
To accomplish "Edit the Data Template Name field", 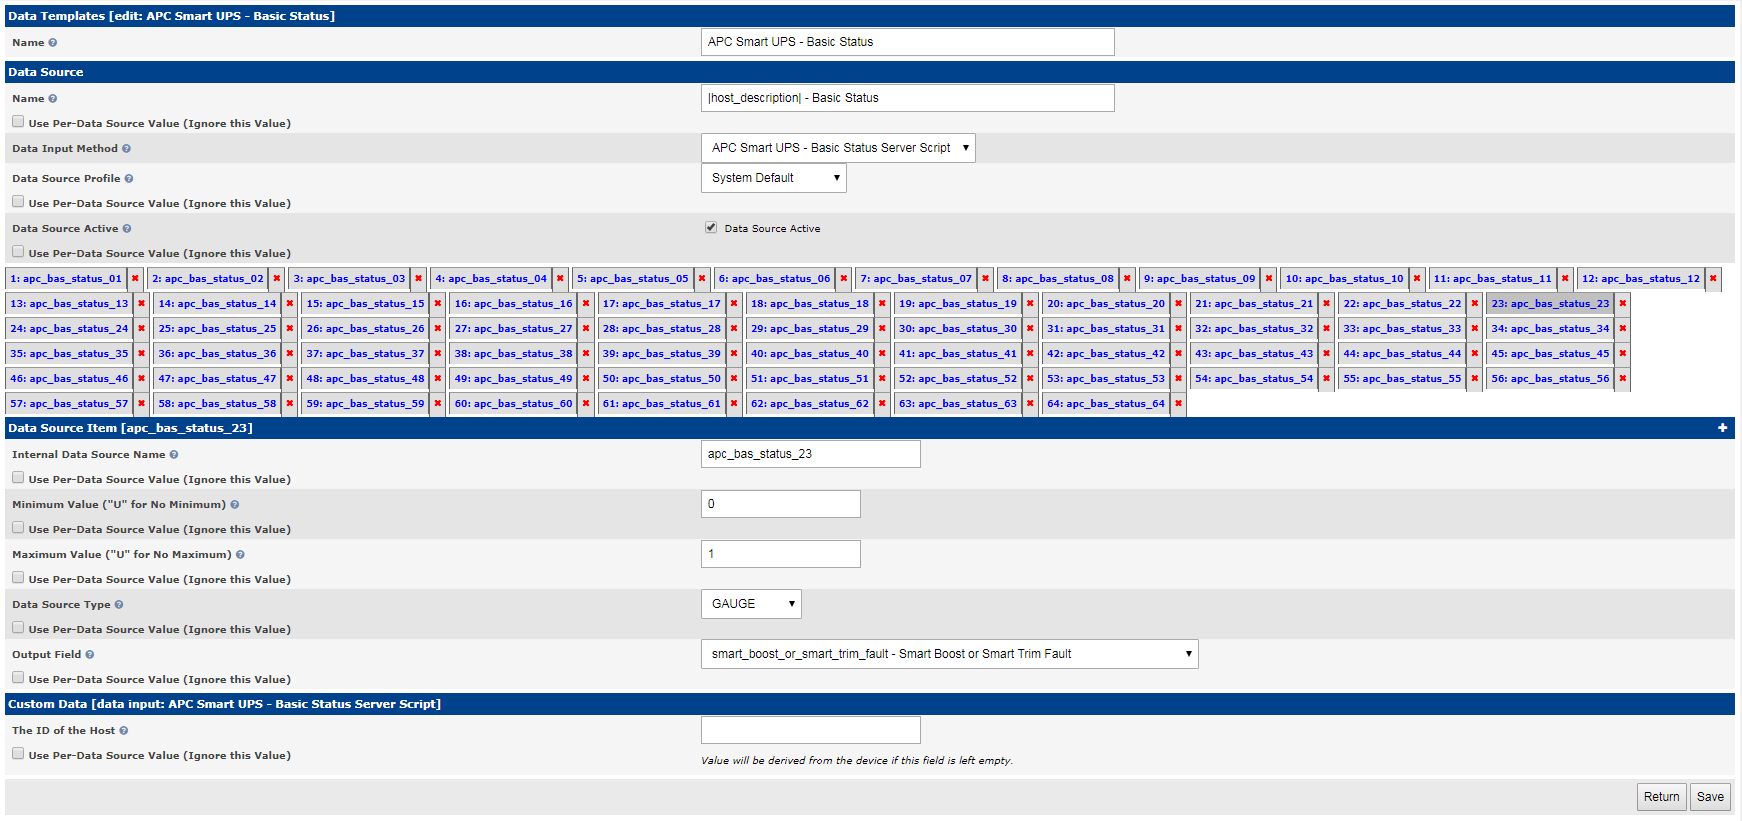I will [907, 42].
